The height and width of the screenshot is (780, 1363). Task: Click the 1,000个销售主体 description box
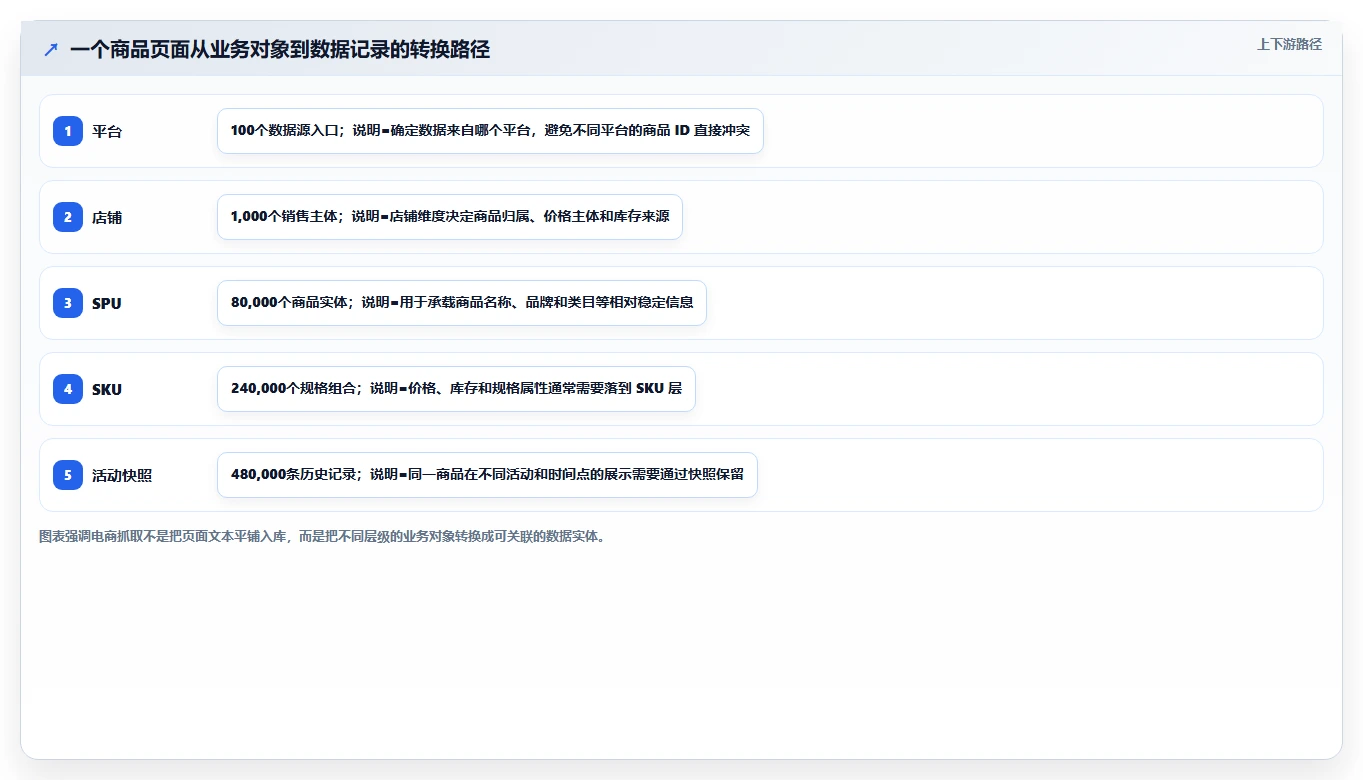(x=450, y=217)
